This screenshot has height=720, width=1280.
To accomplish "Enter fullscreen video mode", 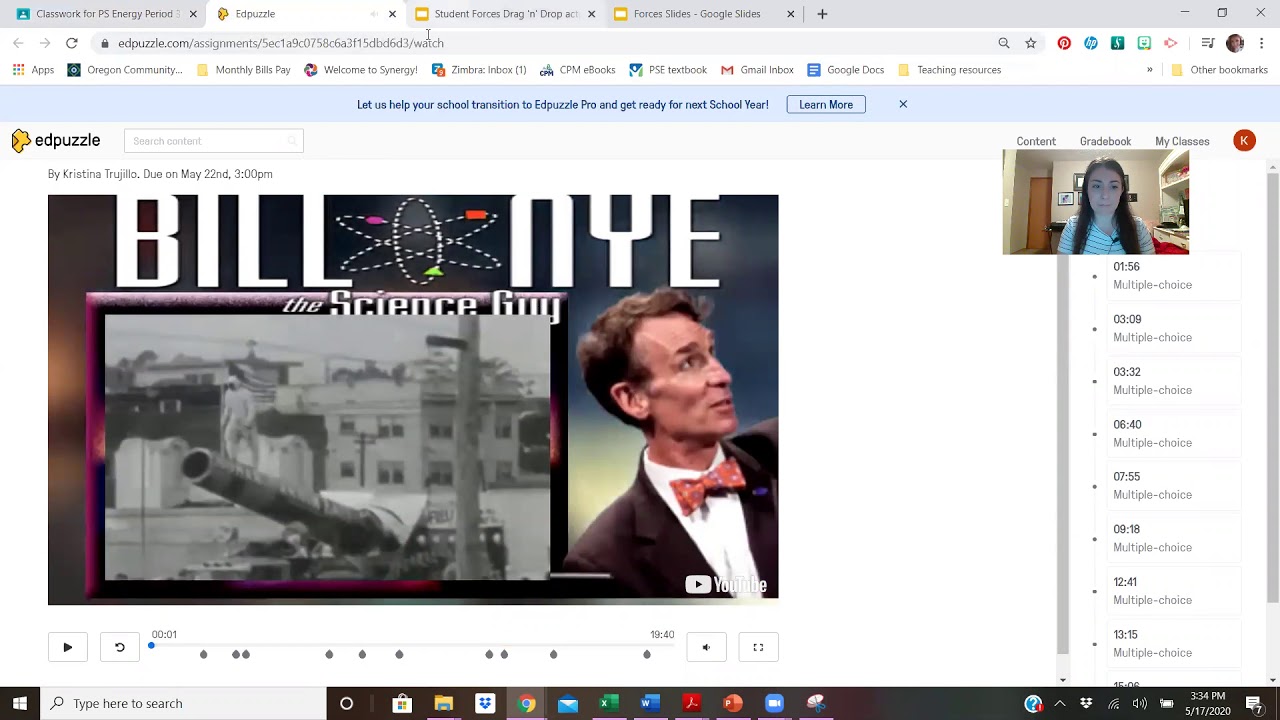I will coord(758,647).
